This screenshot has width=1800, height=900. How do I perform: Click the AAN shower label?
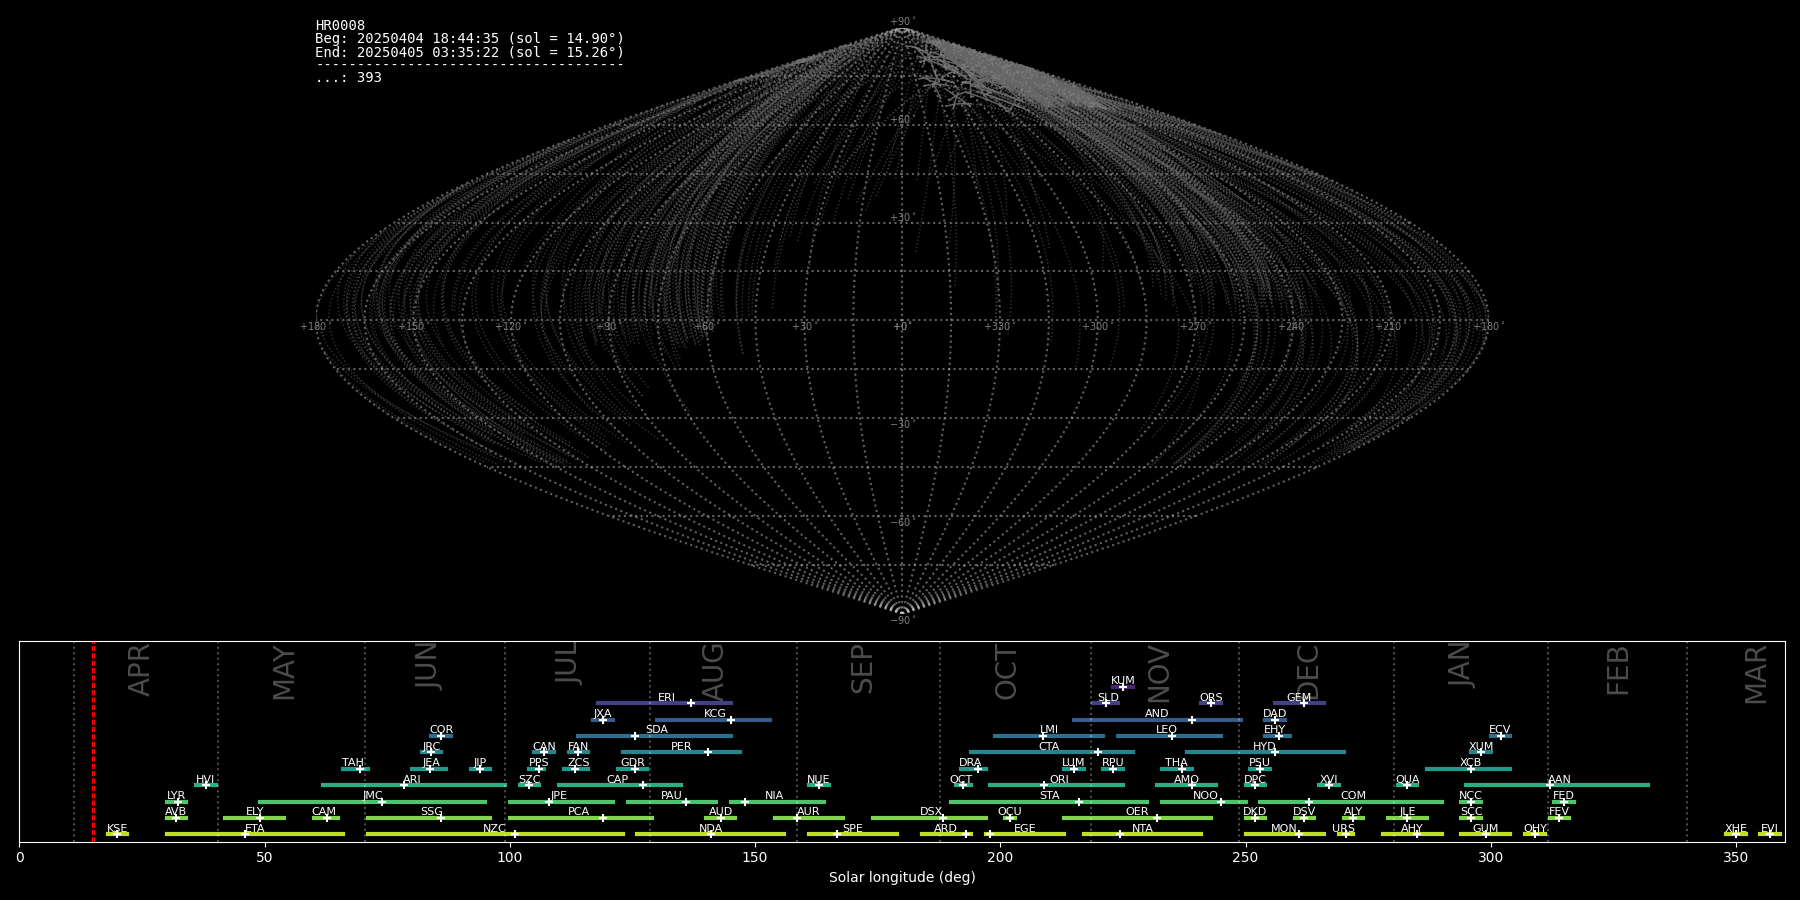point(1559,780)
